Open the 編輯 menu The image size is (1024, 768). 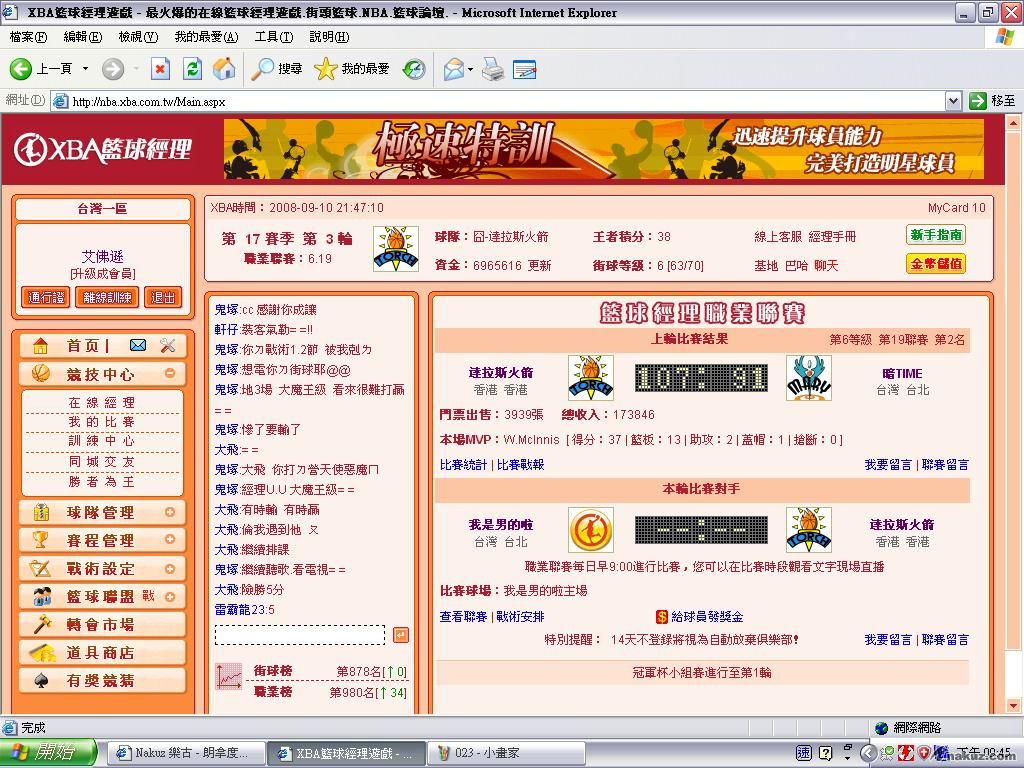pyautogui.click(x=83, y=37)
